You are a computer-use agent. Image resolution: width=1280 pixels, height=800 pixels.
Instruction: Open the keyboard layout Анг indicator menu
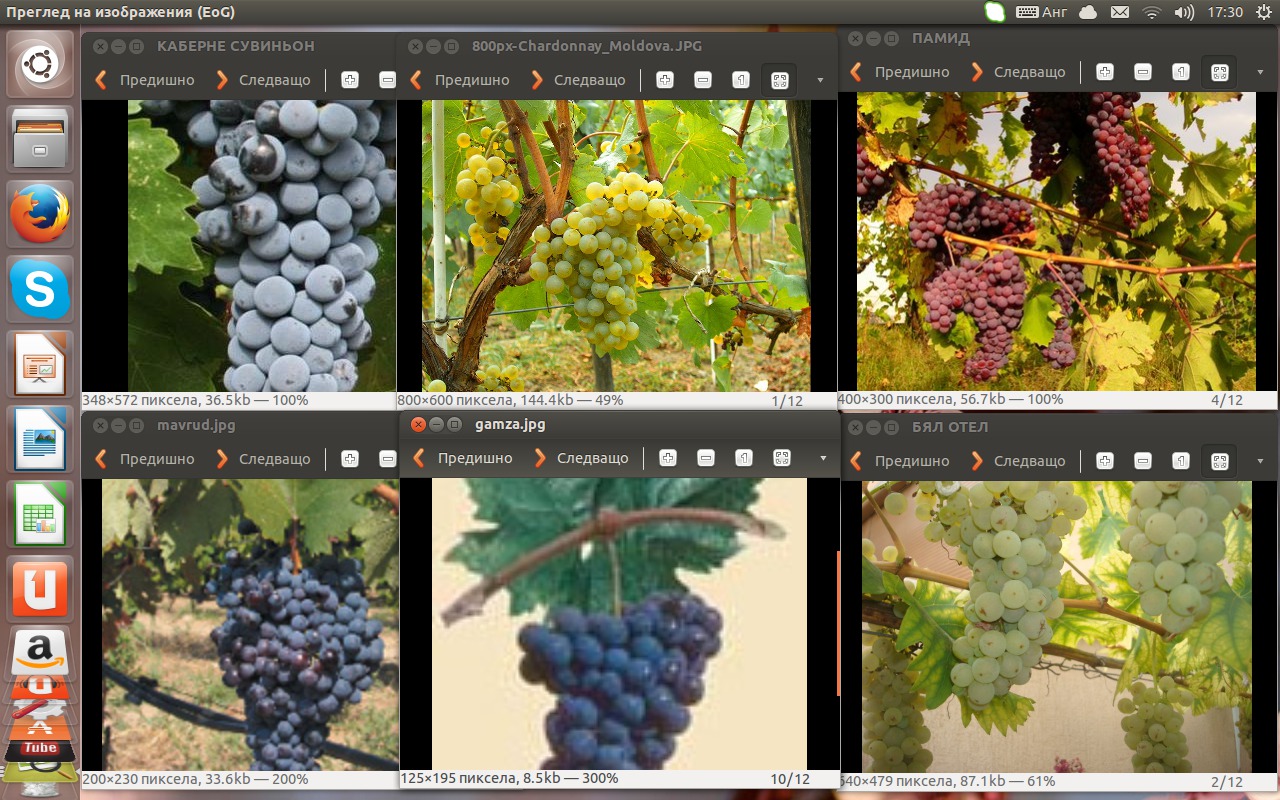pyautogui.click(x=1042, y=12)
